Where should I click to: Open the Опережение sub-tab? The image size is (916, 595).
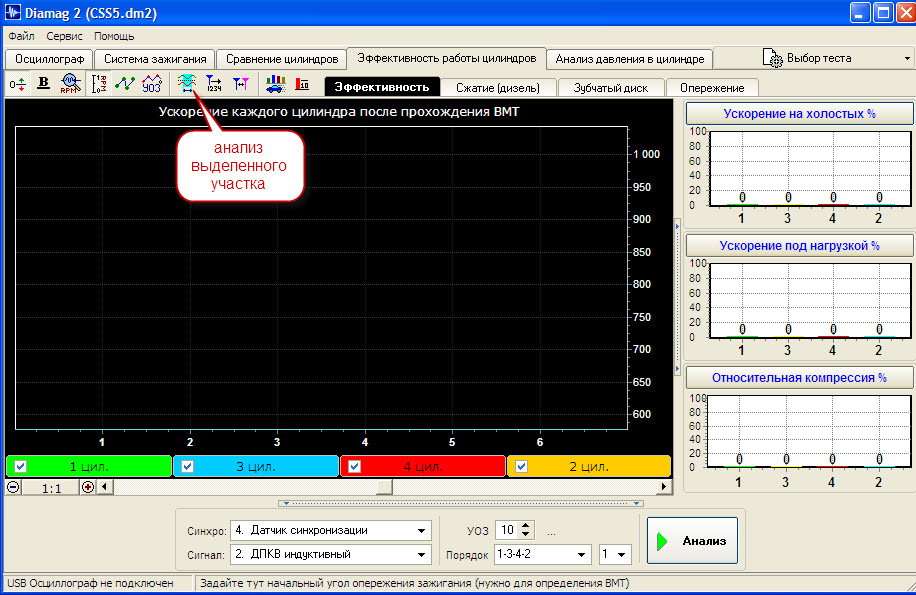coord(712,88)
